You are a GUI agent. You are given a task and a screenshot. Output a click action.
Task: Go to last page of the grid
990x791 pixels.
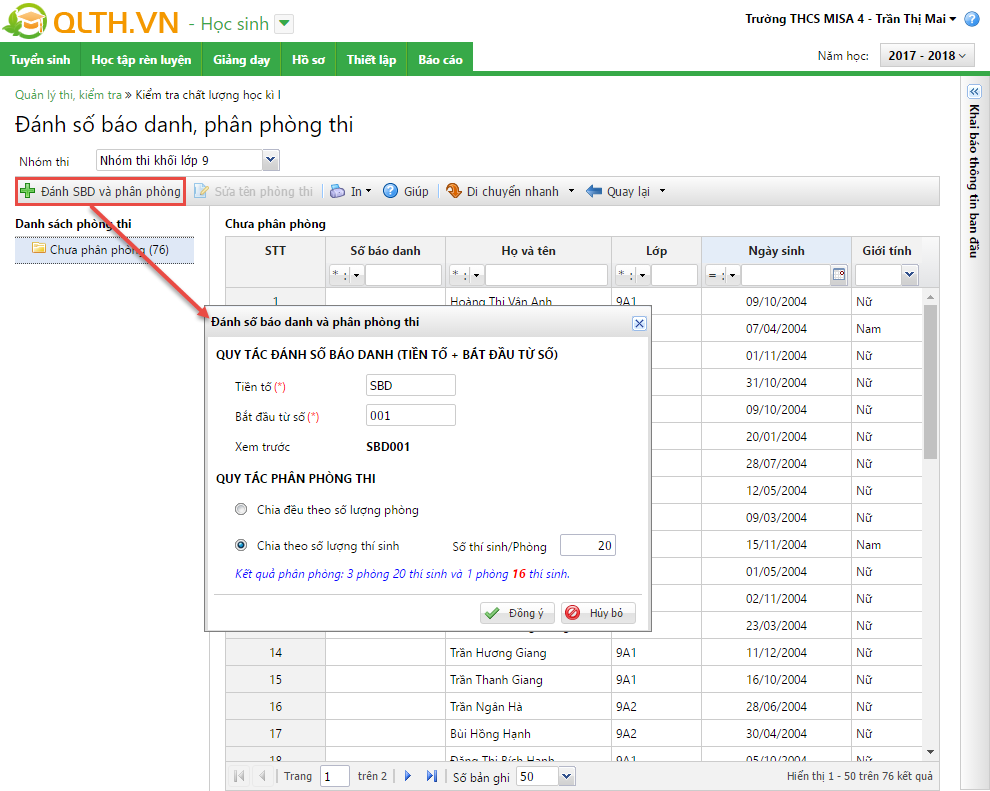coord(431,776)
